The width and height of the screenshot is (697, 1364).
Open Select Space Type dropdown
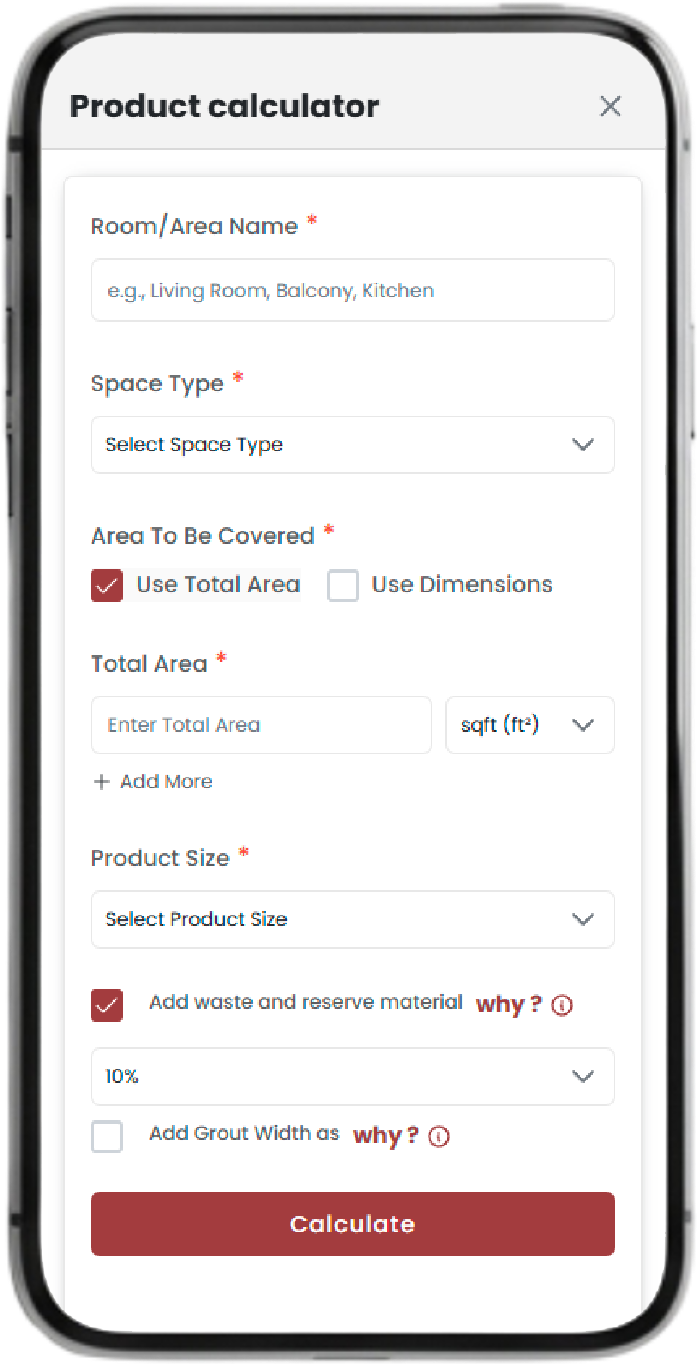(x=353, y=445)
